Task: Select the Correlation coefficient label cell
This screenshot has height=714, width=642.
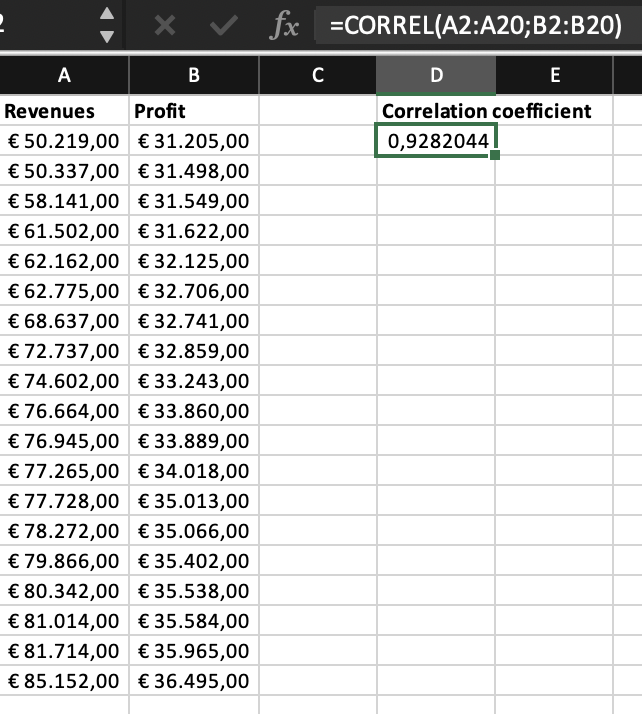Action: [x=436, y=111]
